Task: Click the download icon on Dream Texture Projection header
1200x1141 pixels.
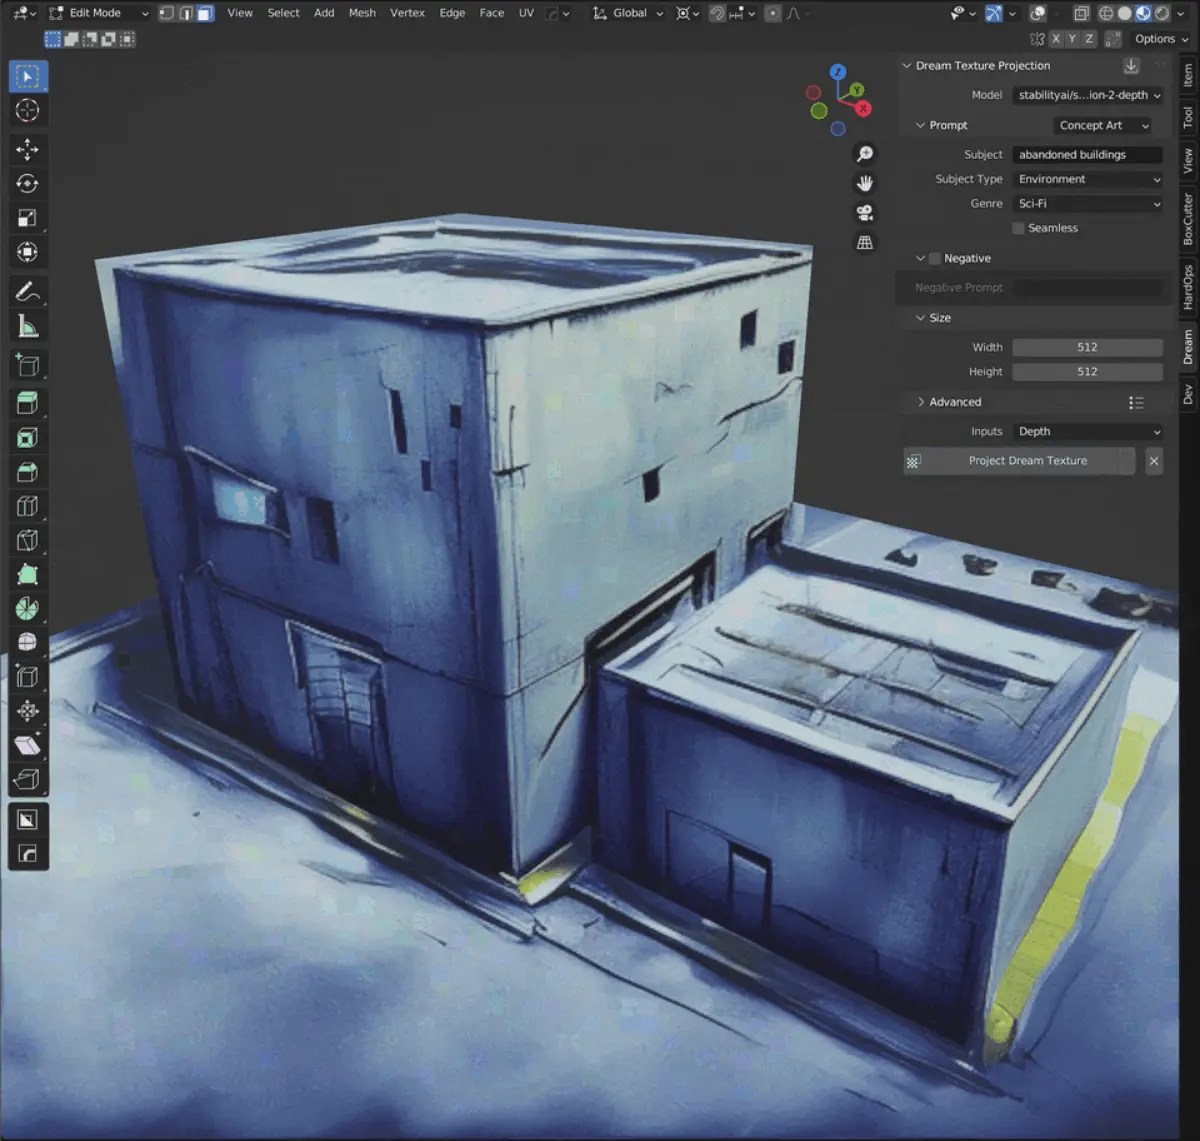Action: 1130,65
